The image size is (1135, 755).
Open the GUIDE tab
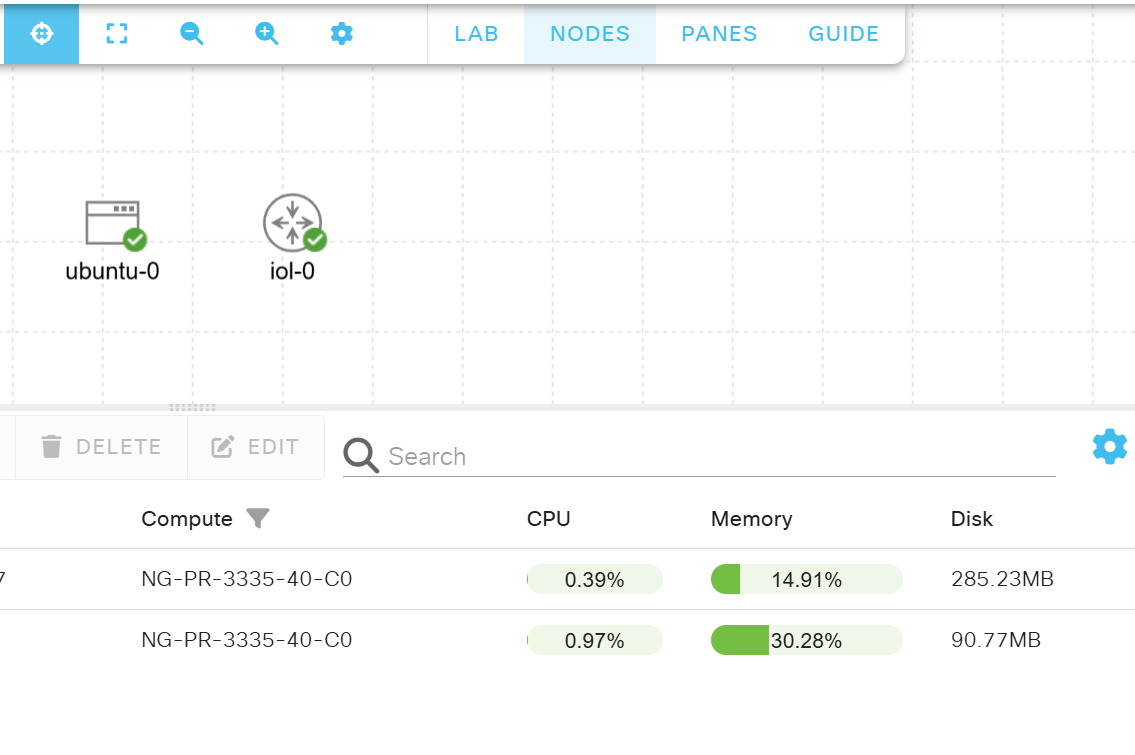(843, 34)
